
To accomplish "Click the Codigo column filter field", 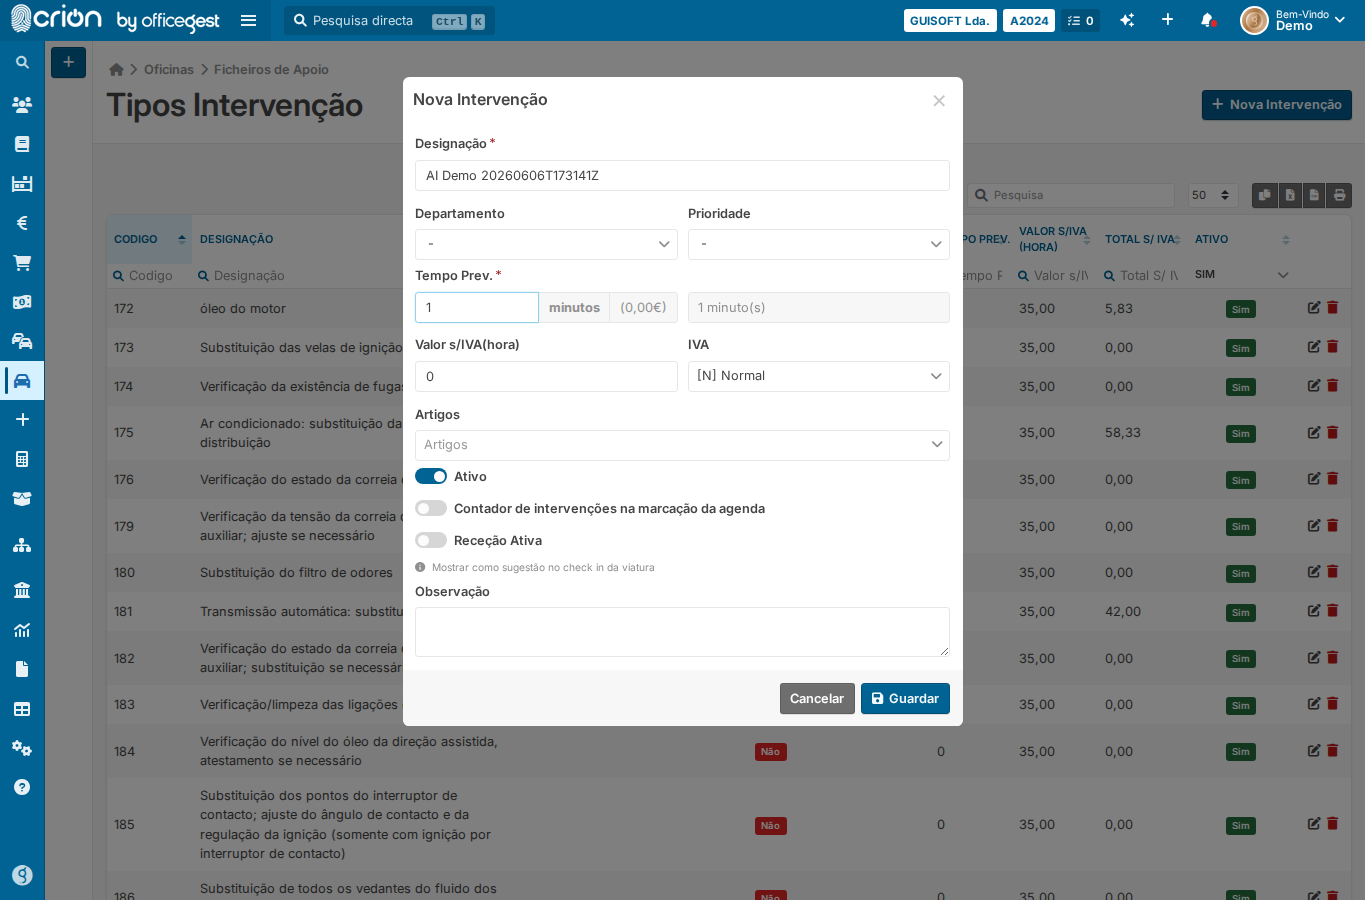I will [149, 275].
